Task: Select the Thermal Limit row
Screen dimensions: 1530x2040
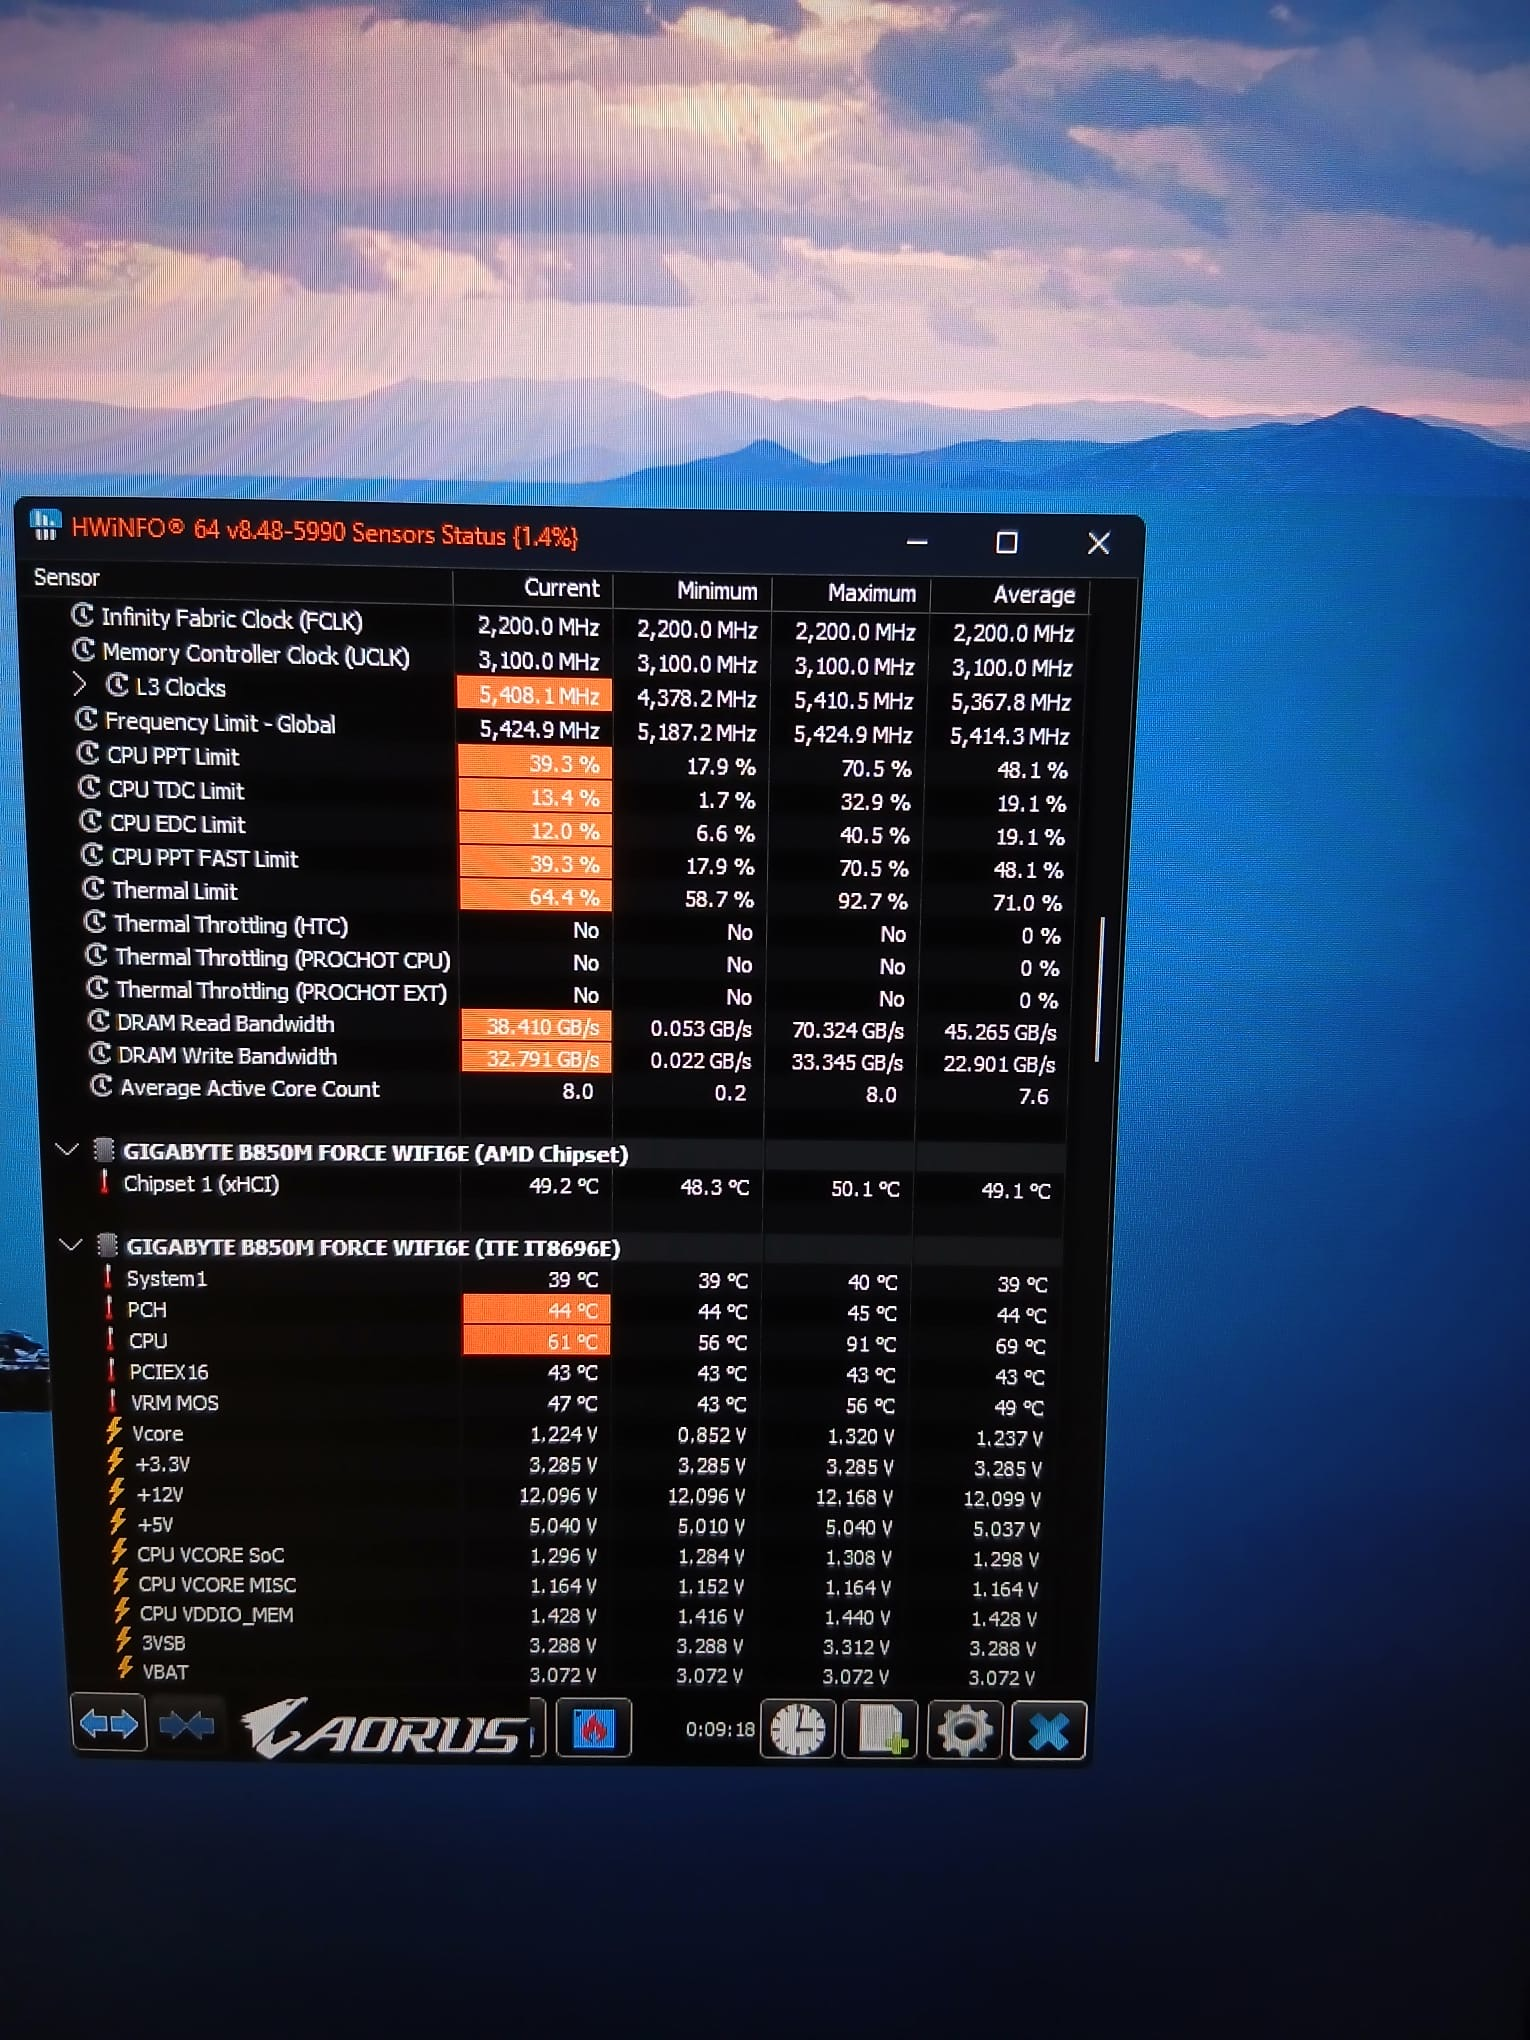Action: tap(573, 895)
